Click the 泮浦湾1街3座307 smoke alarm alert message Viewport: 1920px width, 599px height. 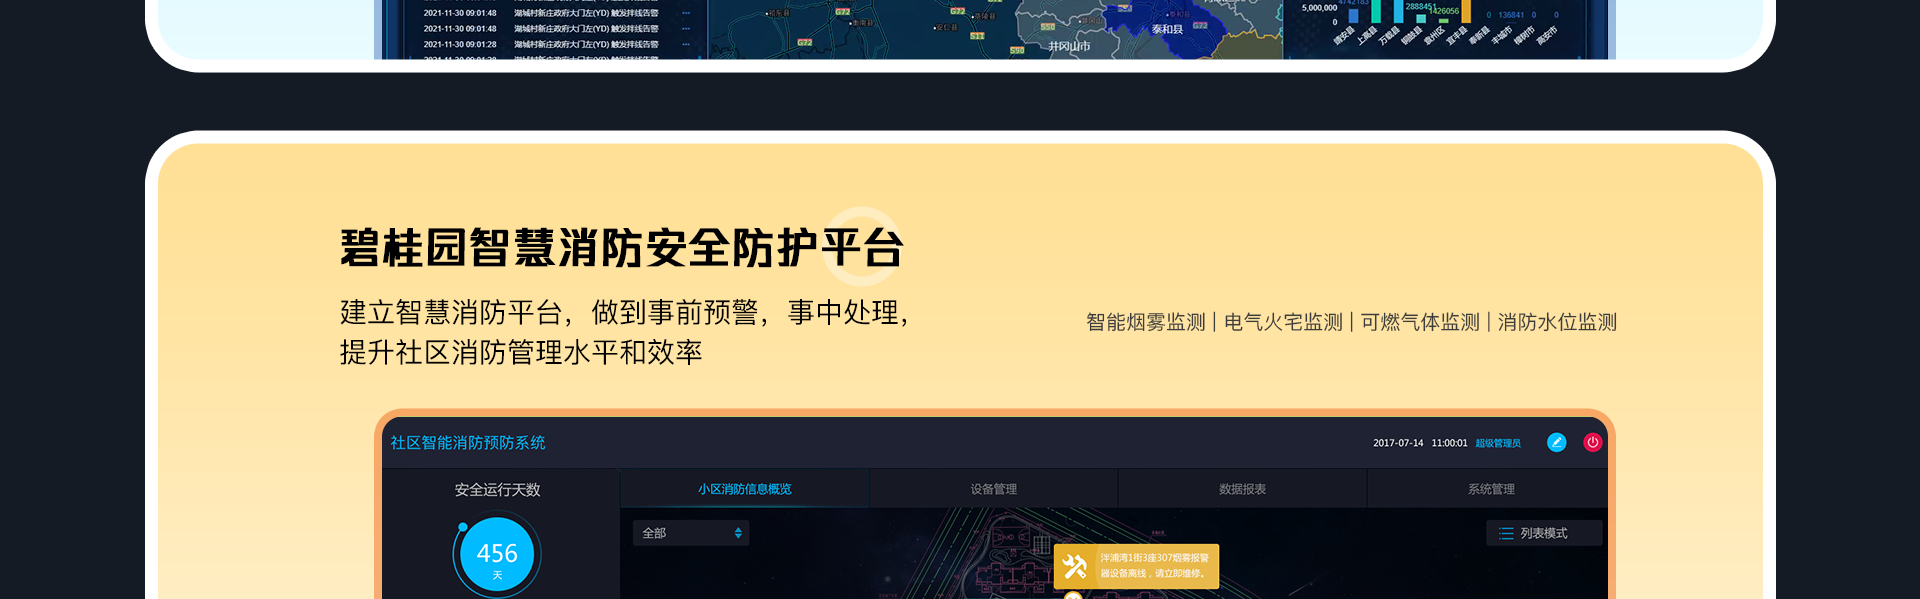click(x=1136, y=566)
